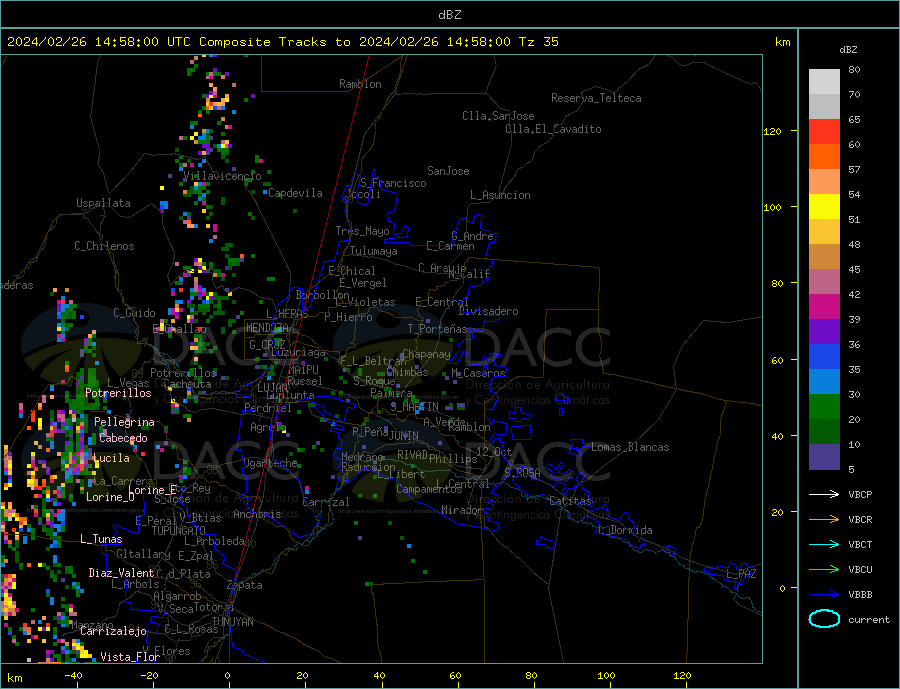900x689 pixels.
Task: Click the 'Tz 35' text in header
Action: [x=538, y=42]
